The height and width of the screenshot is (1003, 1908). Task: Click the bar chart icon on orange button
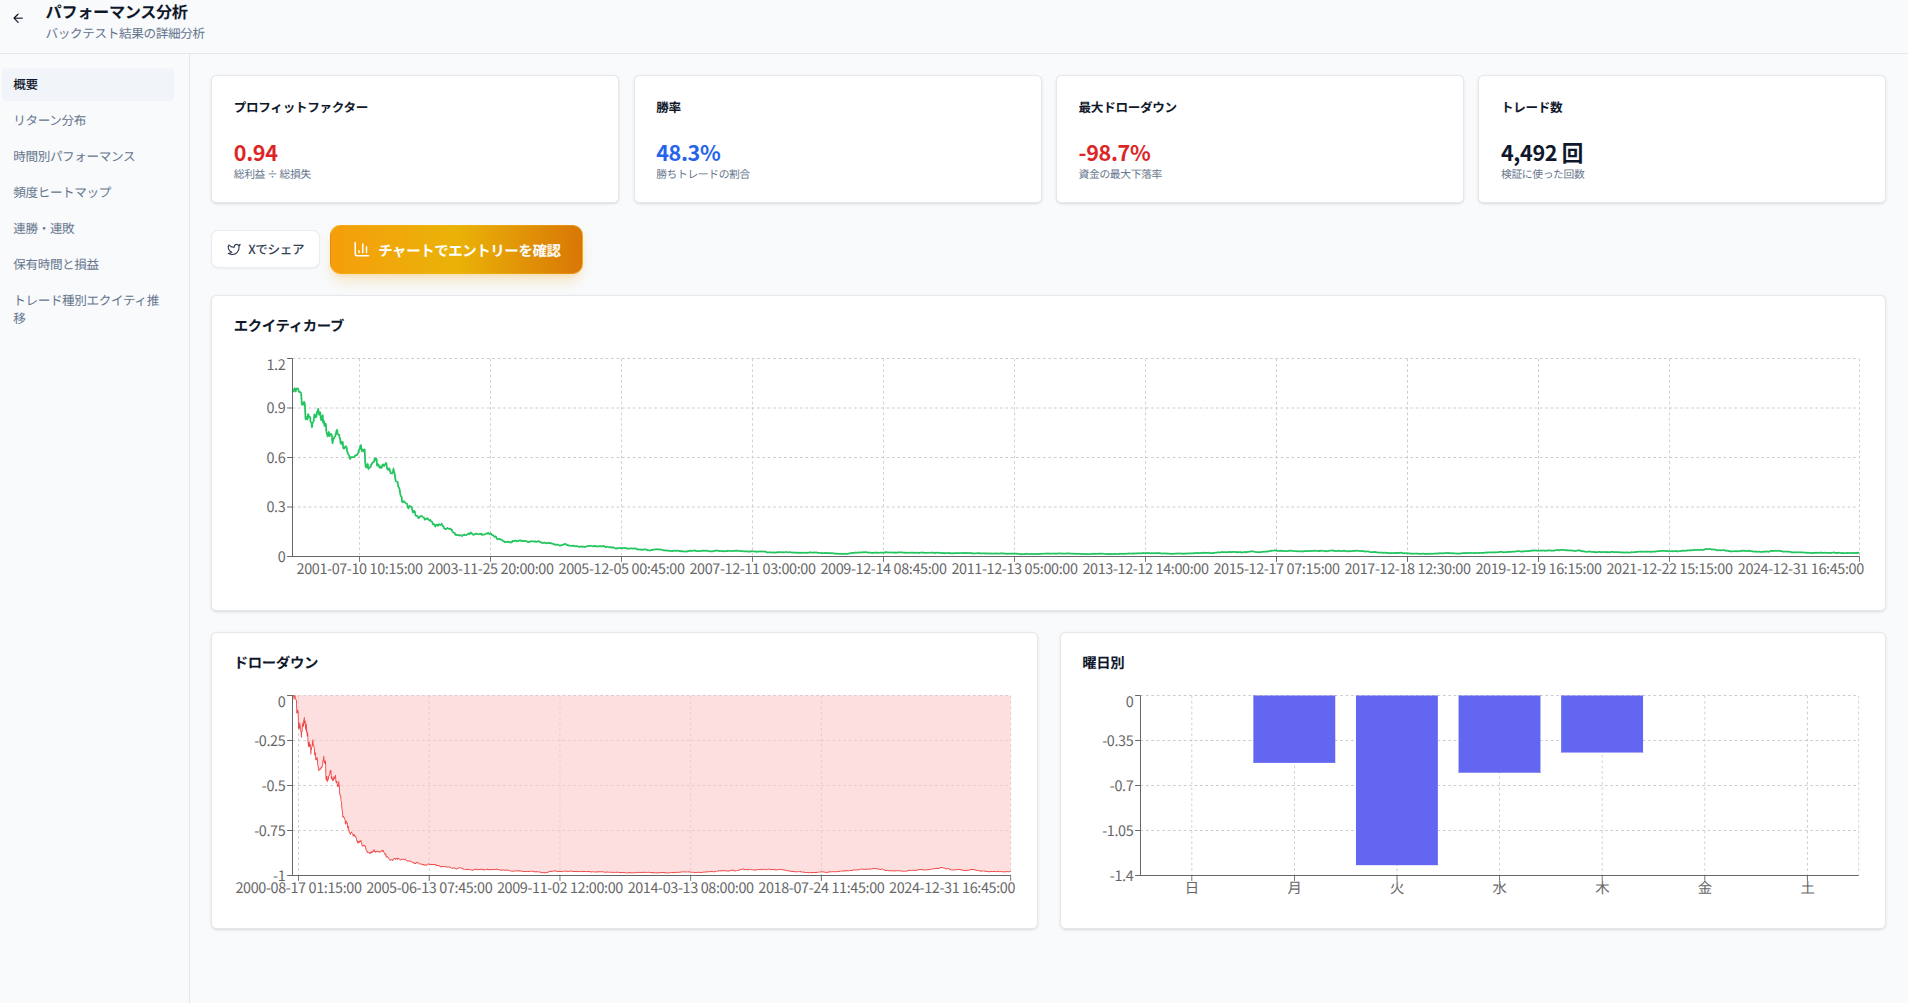tap(361, 250)
